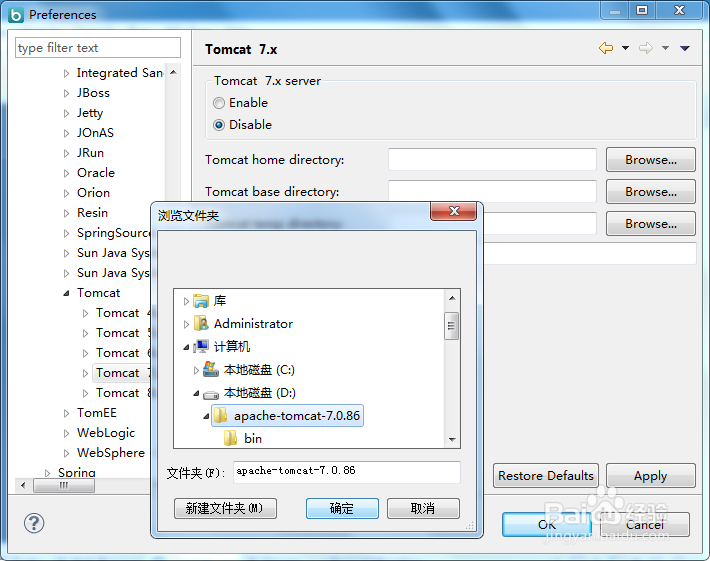Select the Enable radio button

pos(219,103)
